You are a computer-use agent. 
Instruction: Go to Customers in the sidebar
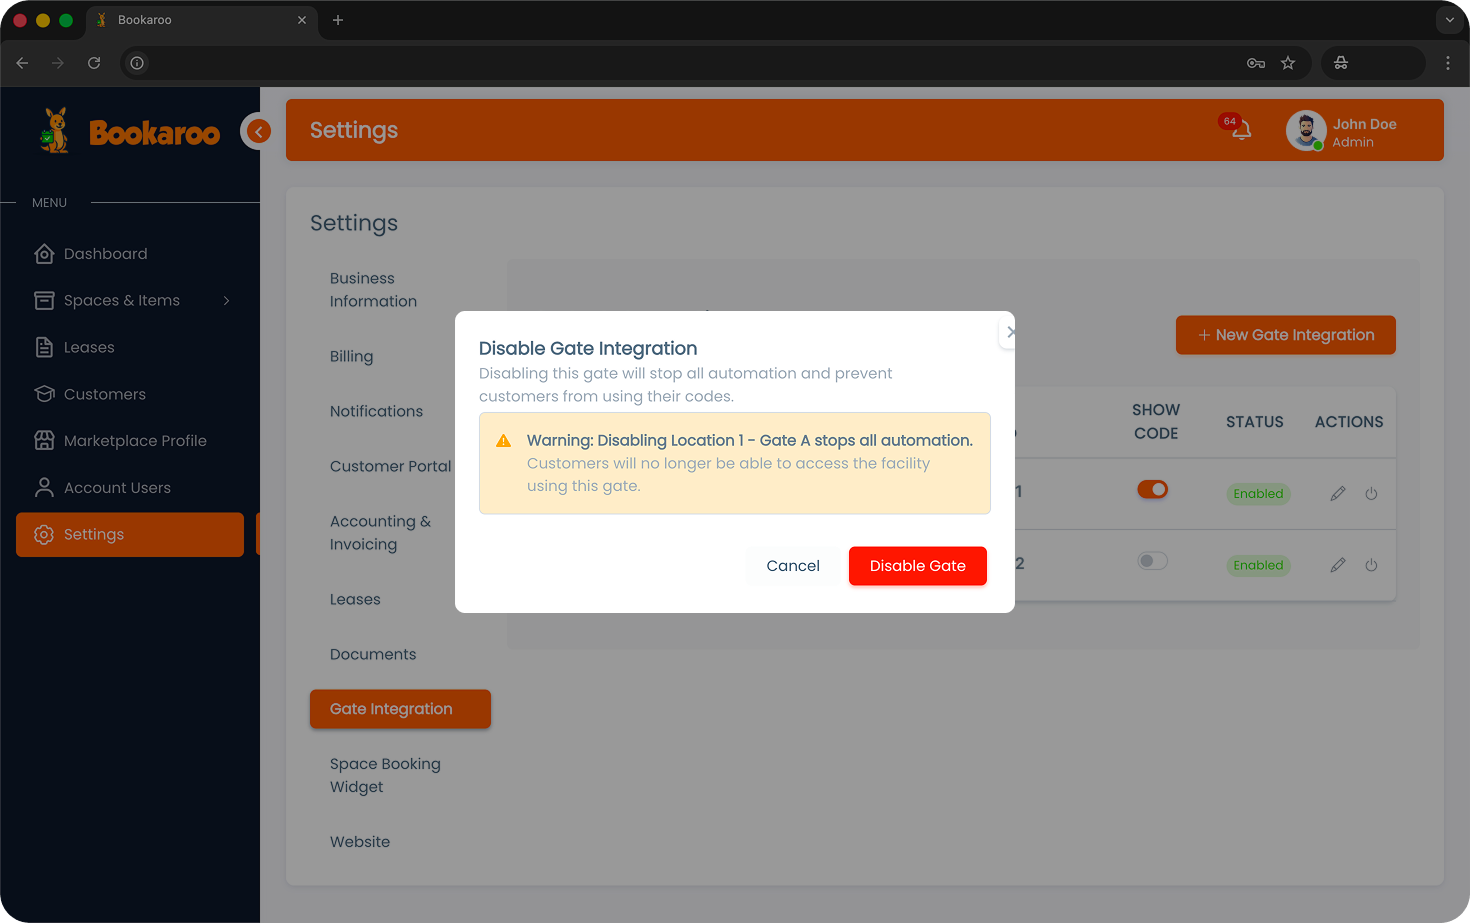point(104,394)
